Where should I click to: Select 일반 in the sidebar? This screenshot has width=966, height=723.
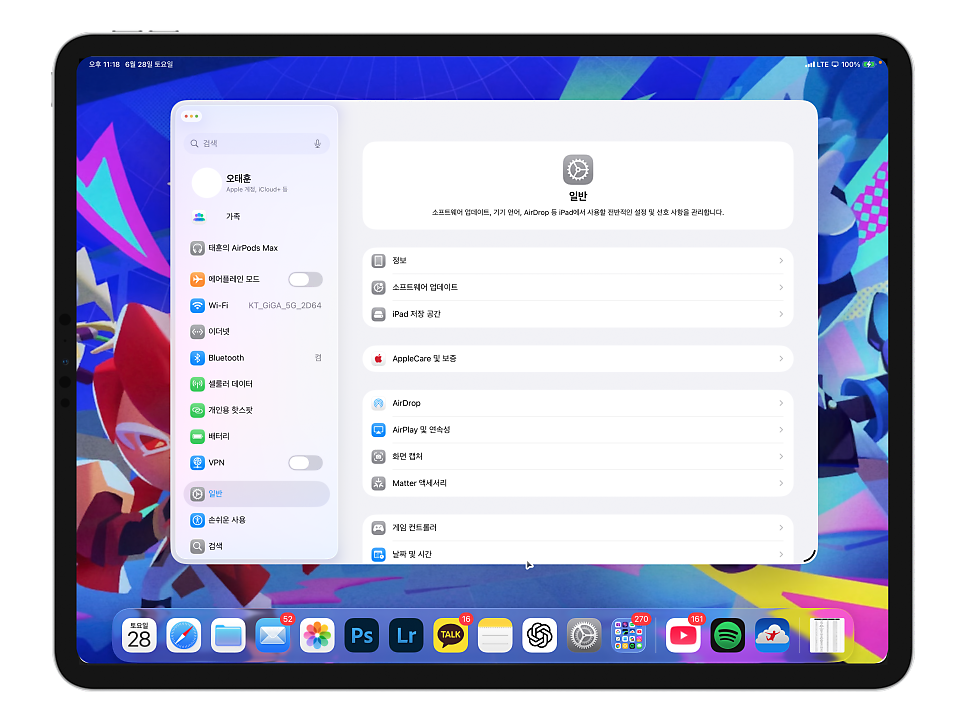[x=256, y=494]
